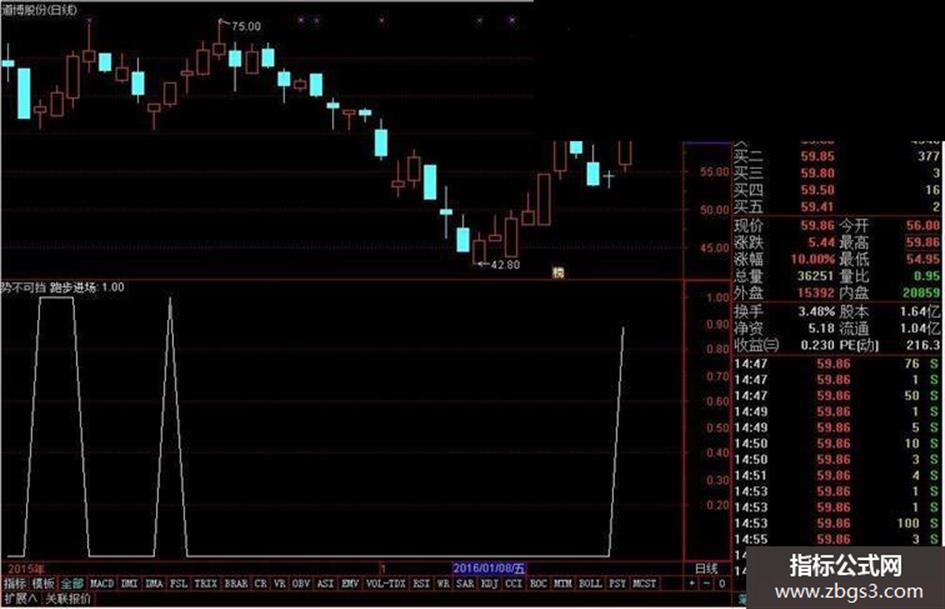
Task: Switch indicator to TRIX
Action: coord(206,584)
